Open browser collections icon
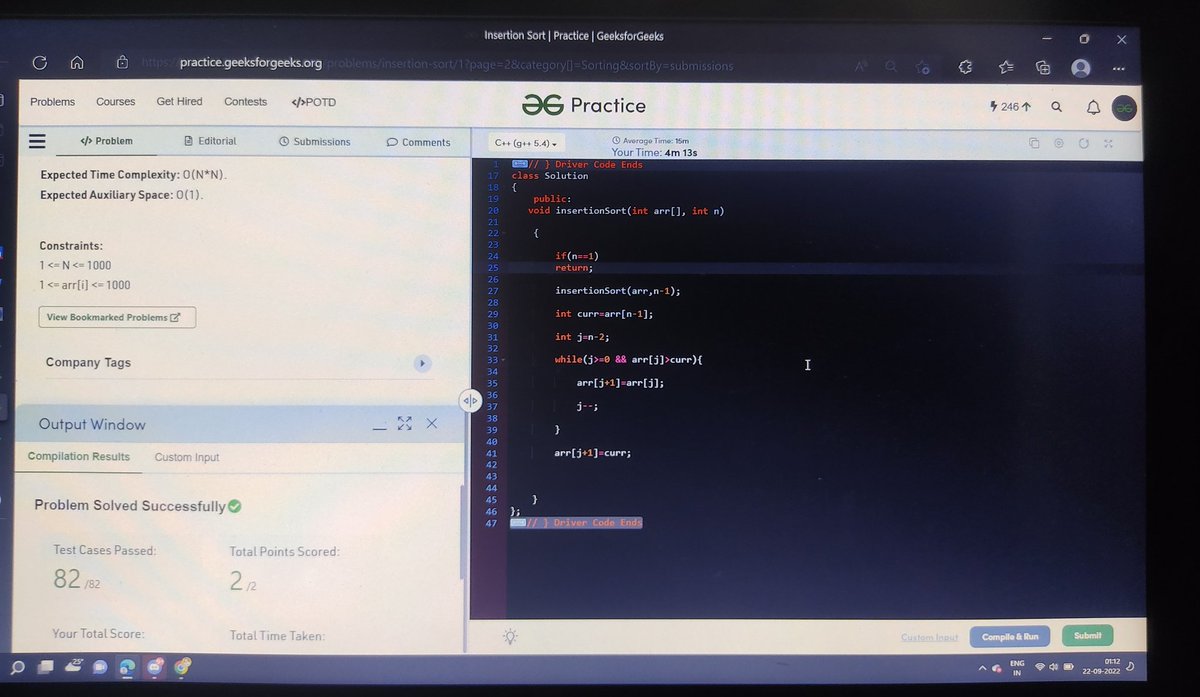This screenshot has height=697, width=1200. (x=1043, y=67)
